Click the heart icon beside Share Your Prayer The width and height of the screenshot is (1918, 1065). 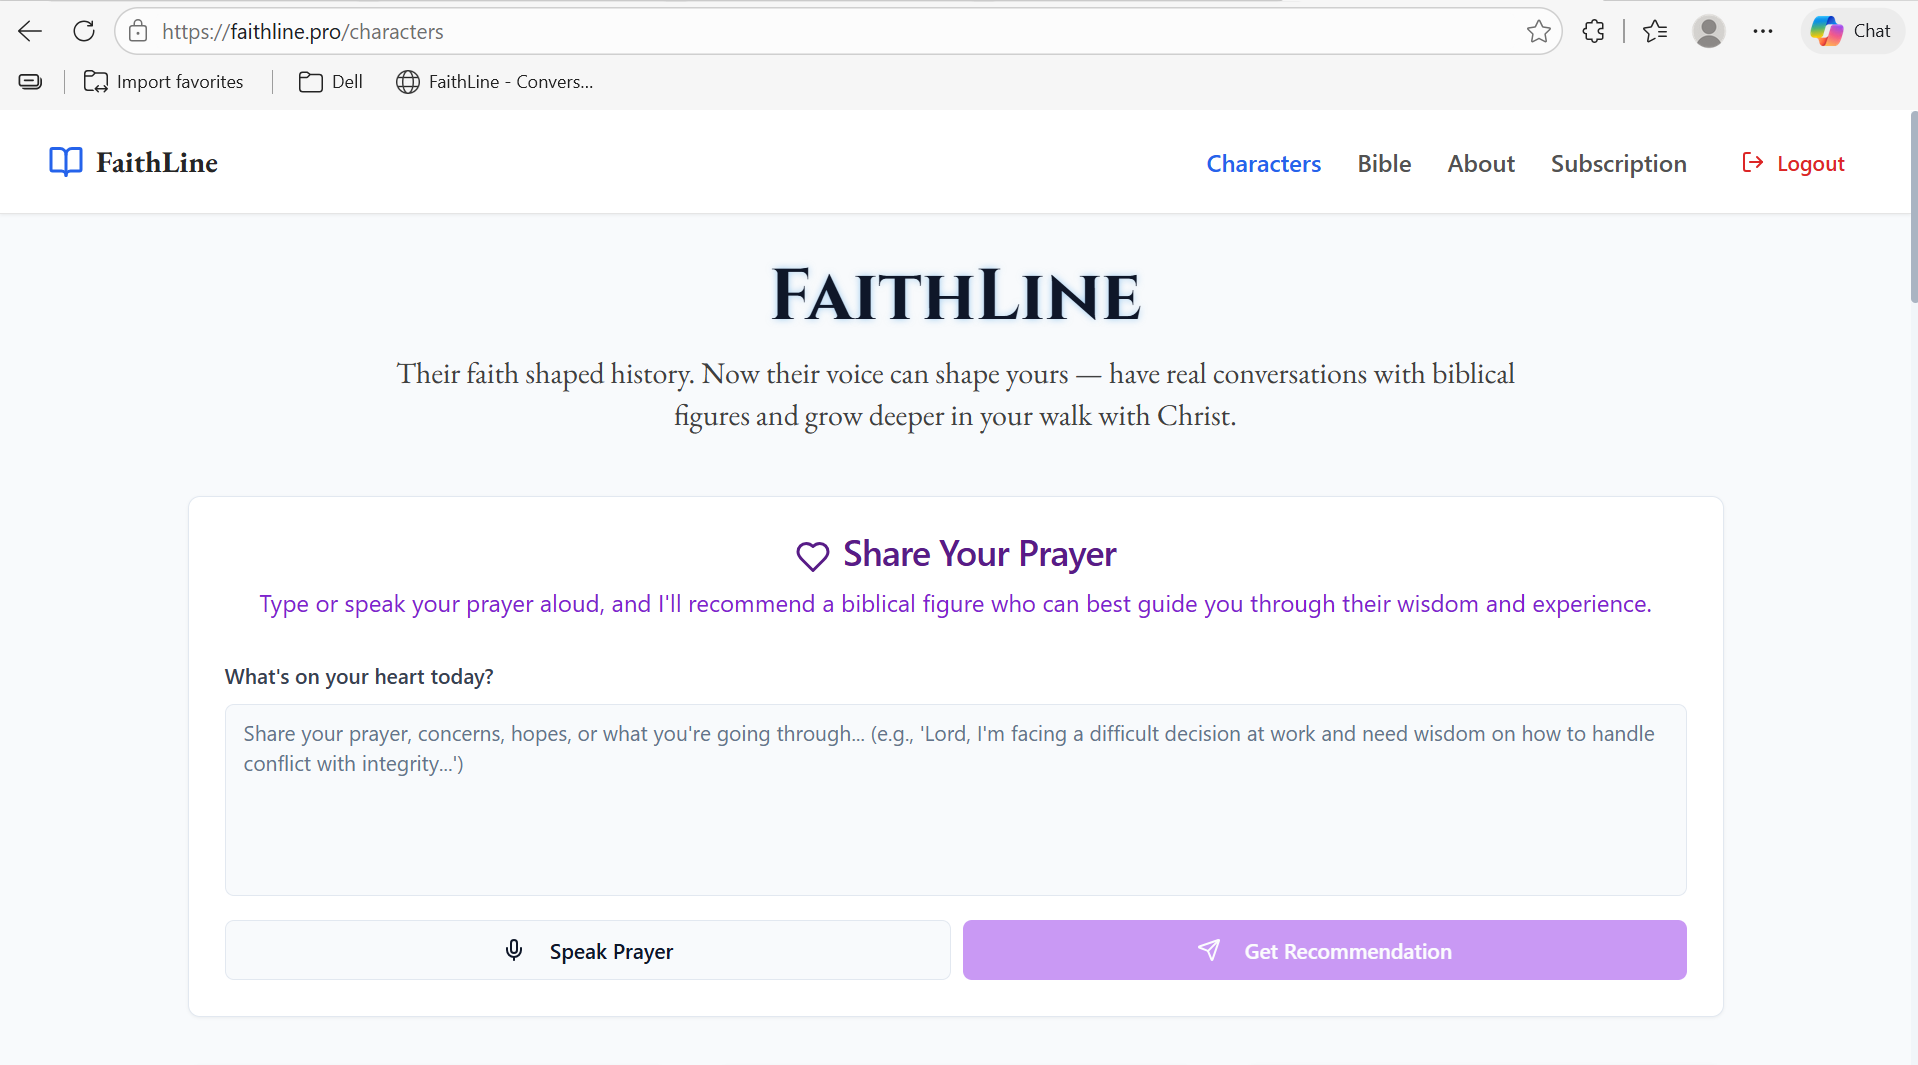[x=812, y=556]
